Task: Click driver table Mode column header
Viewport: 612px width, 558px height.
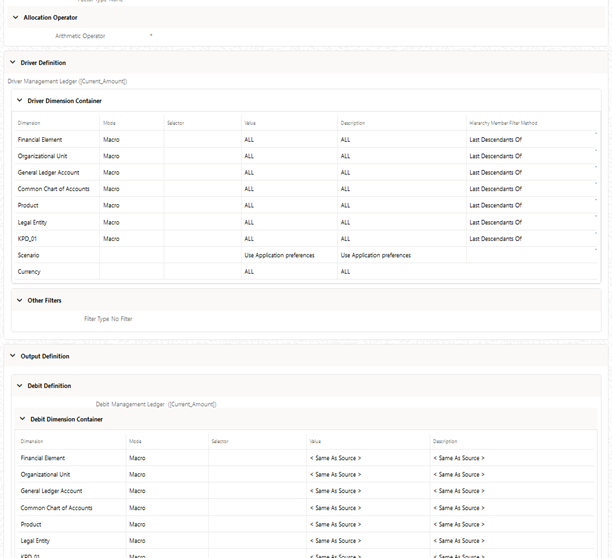Action: coord(109,123)
